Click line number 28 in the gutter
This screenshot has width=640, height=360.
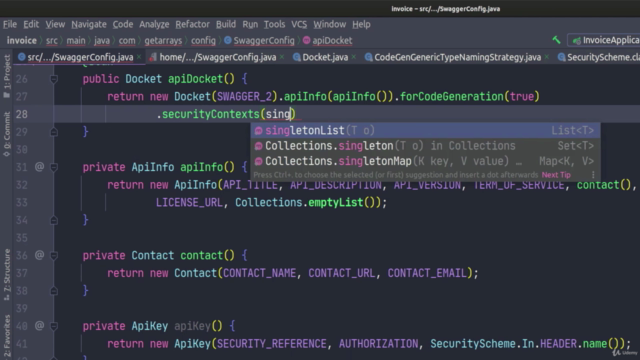point(22,114)
